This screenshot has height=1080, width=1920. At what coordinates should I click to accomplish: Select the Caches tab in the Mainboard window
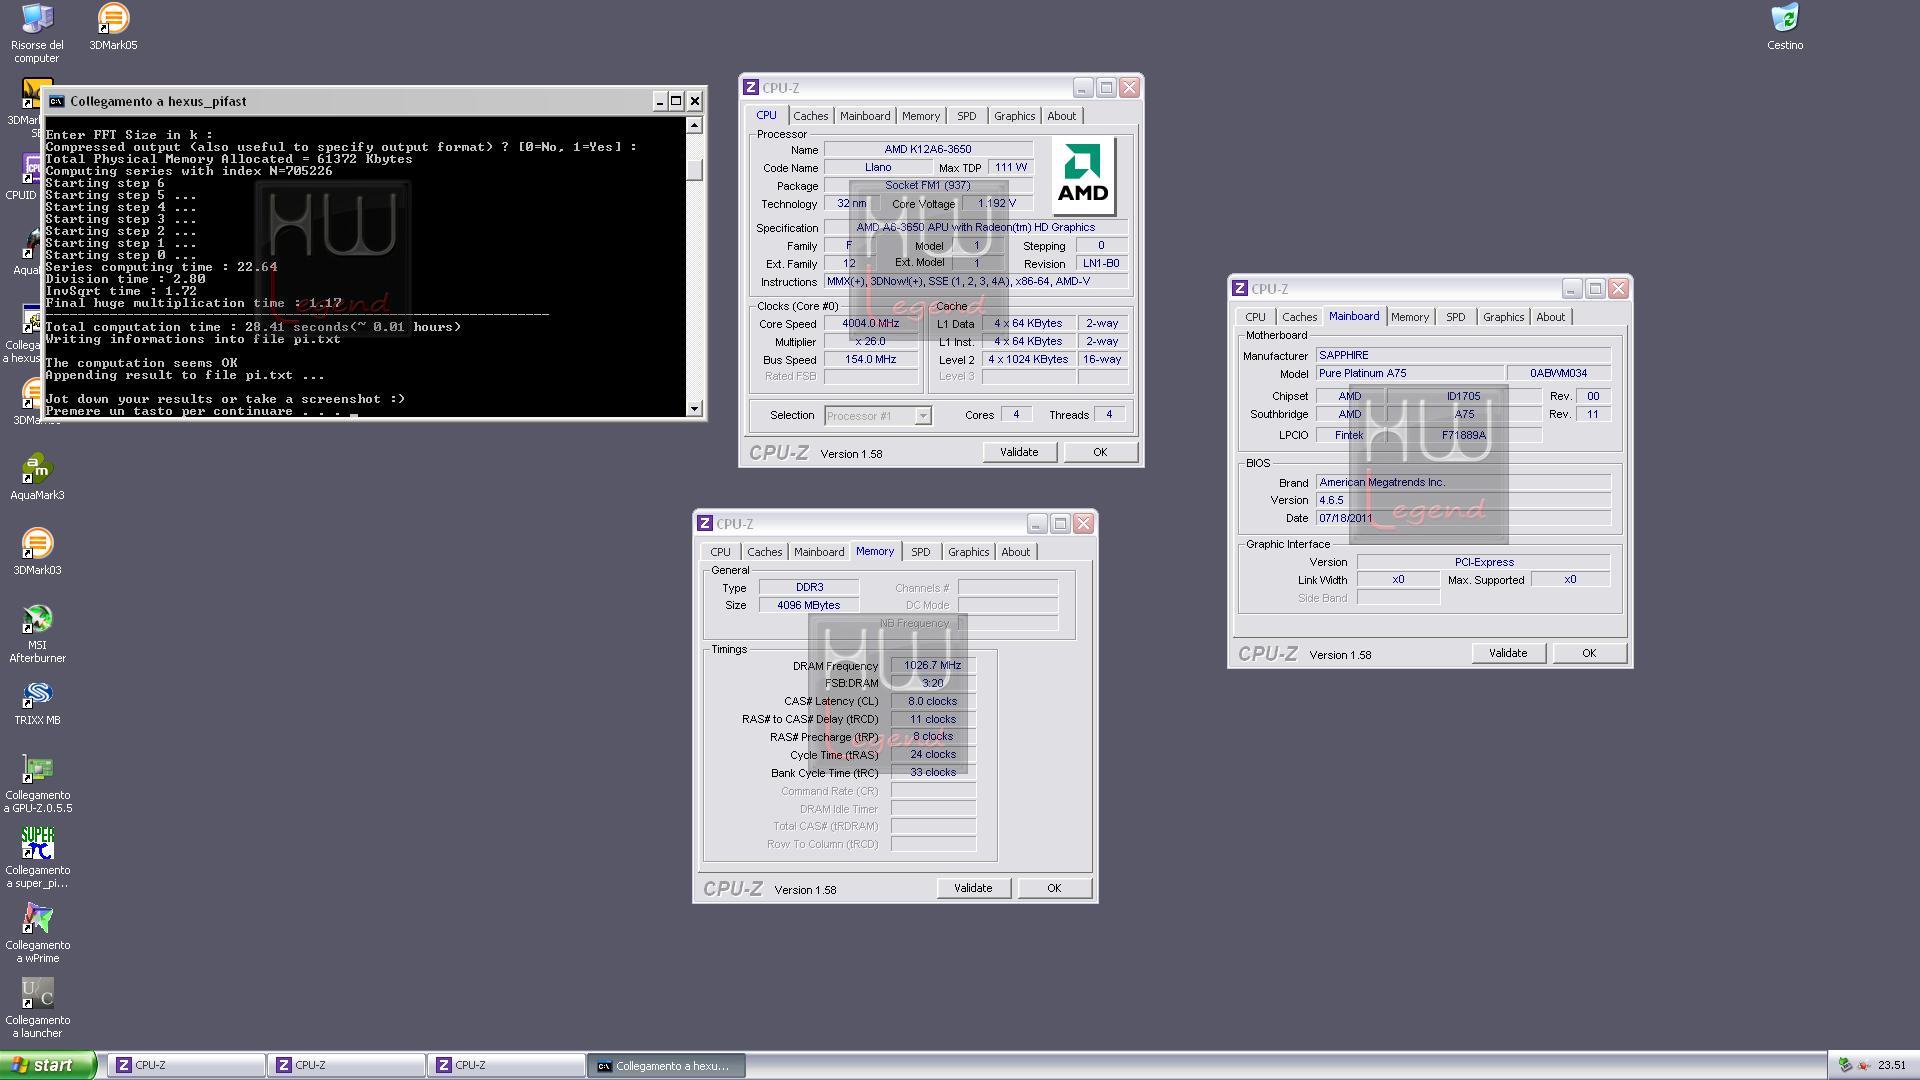pos(1299,317)
